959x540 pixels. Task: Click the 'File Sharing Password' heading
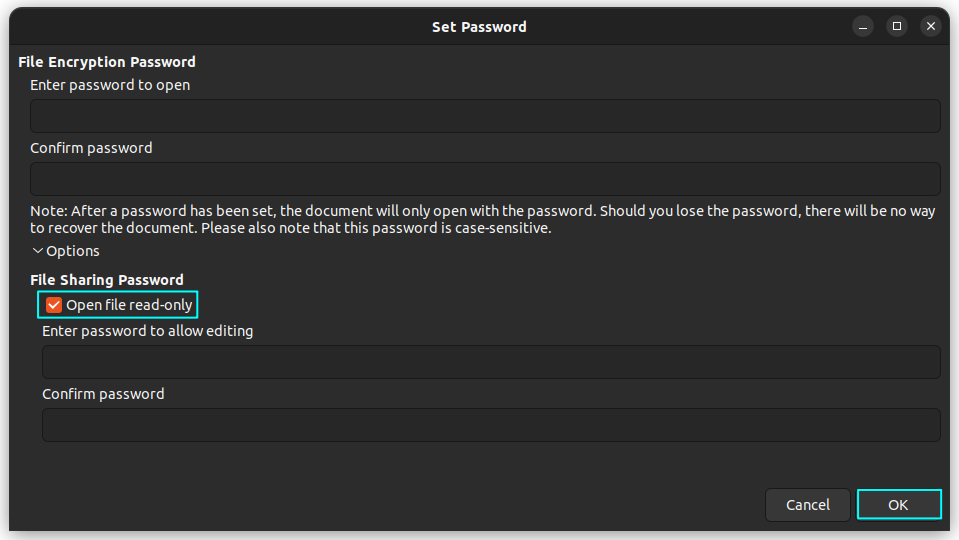point(107,280)
